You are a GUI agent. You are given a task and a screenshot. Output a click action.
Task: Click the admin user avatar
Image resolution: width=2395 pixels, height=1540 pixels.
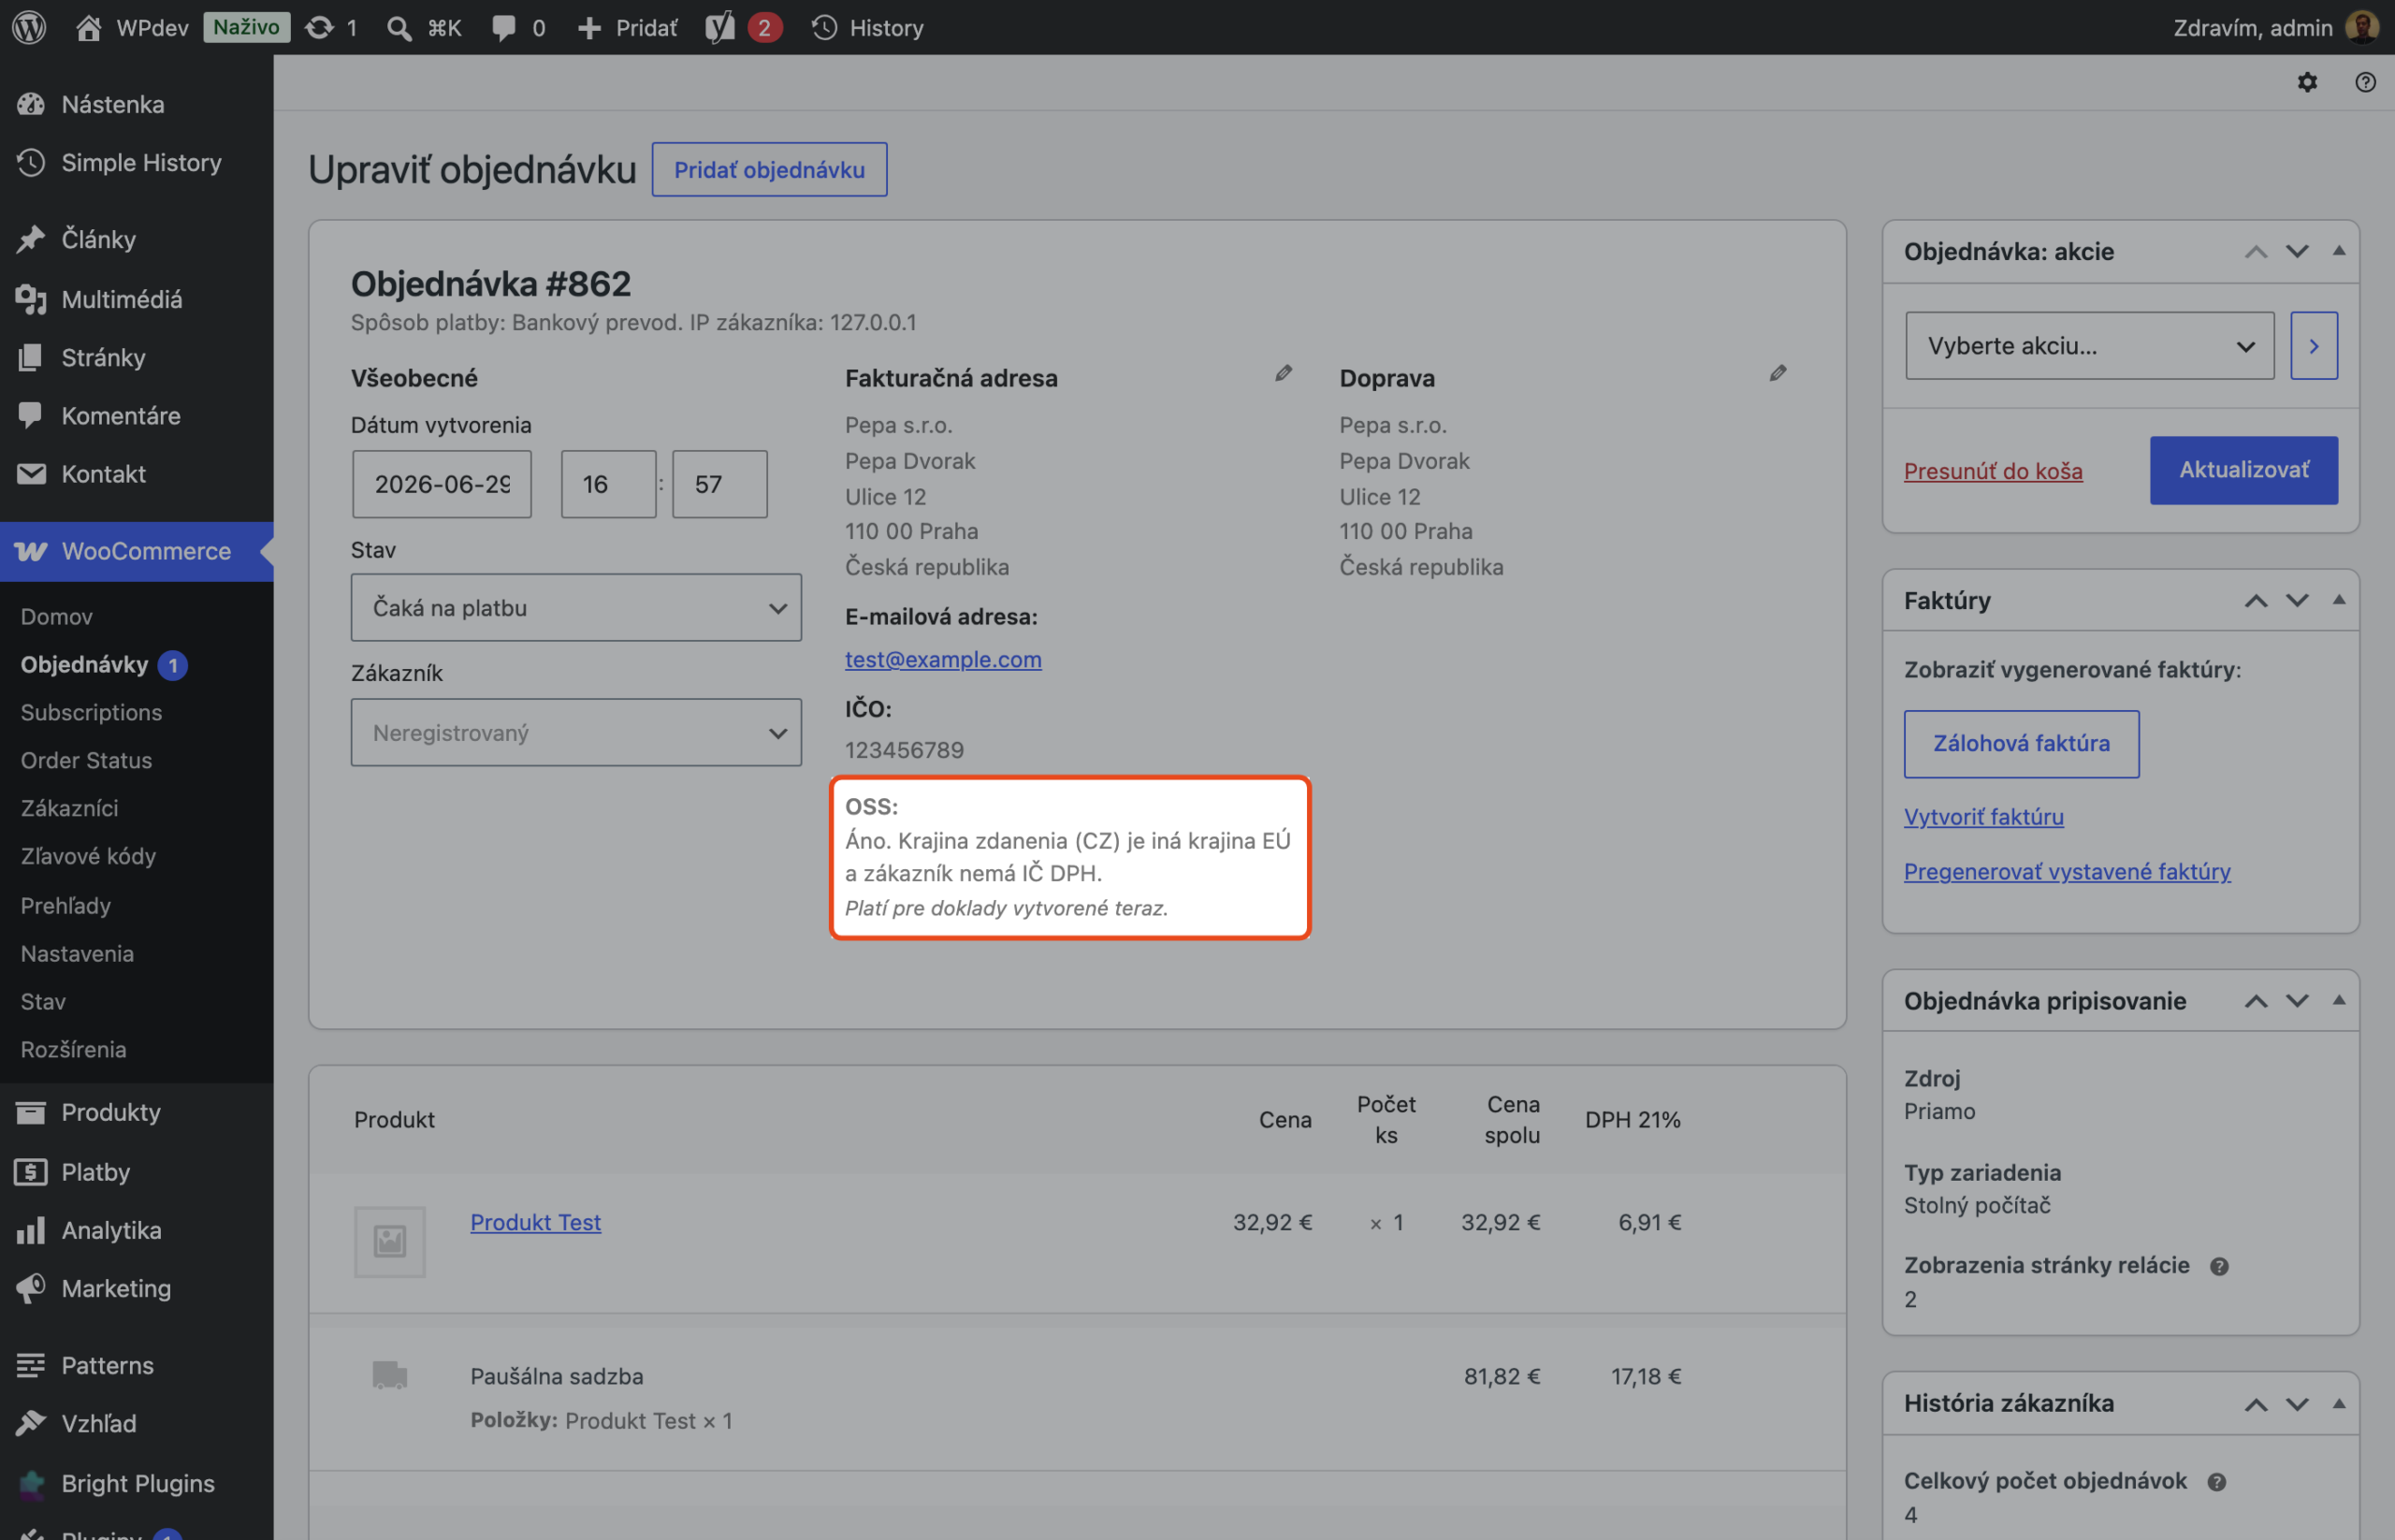(2362, 27)
